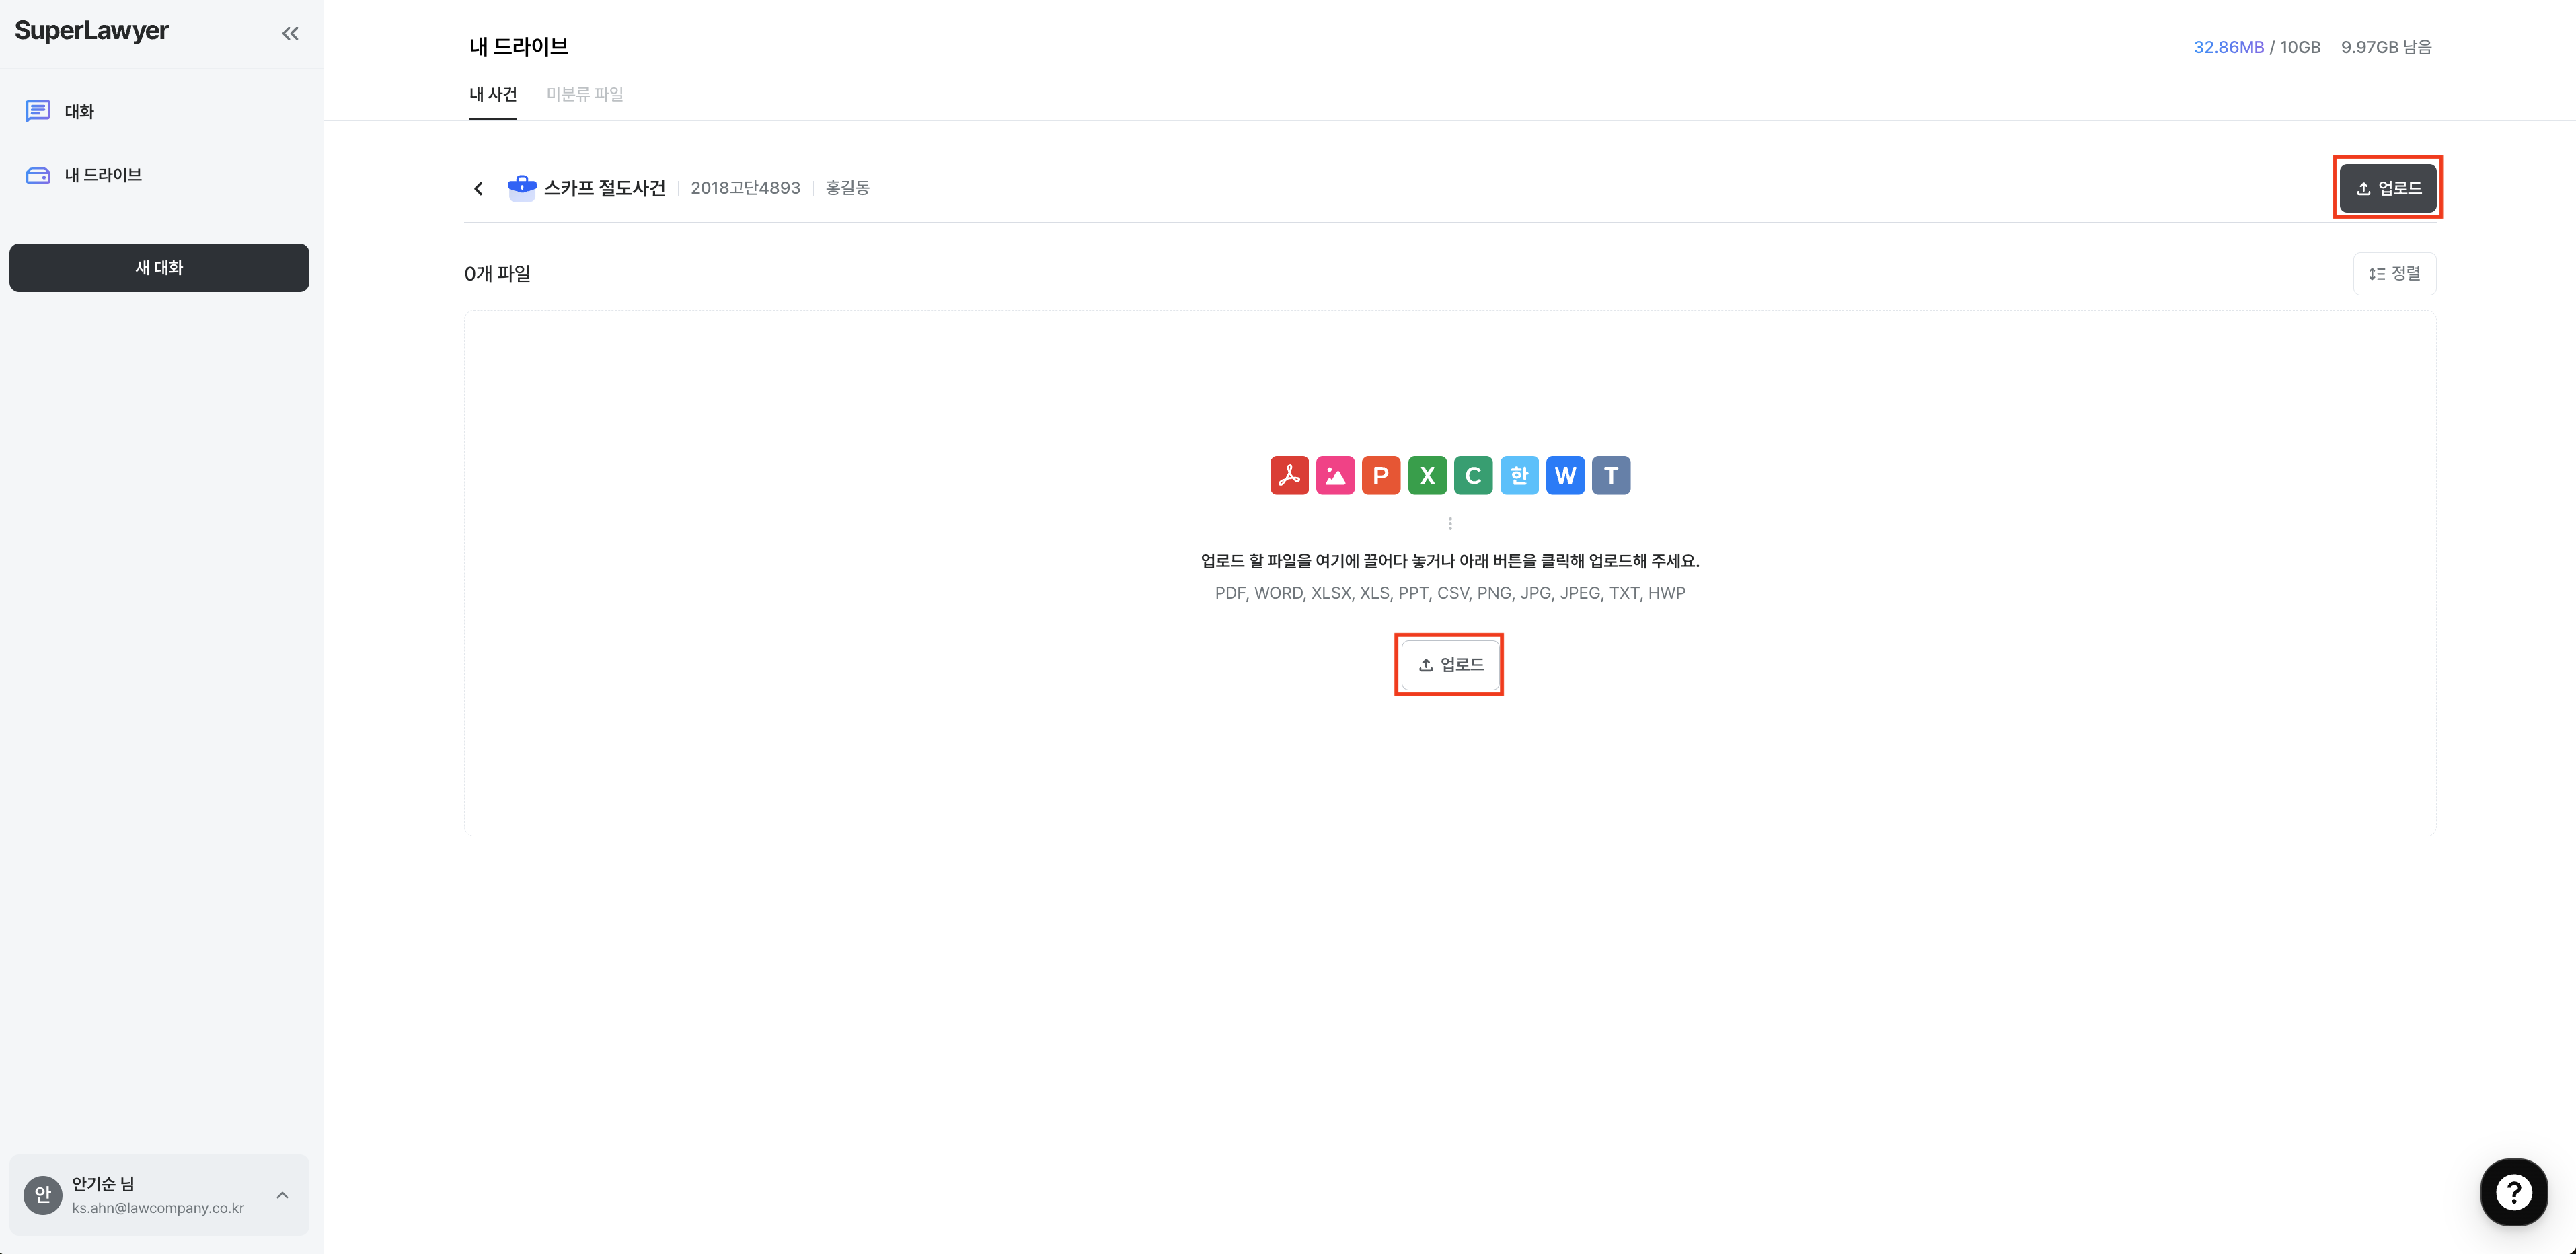
Task: Click the blue Word W icon
Action: [x=1565, y=475]
